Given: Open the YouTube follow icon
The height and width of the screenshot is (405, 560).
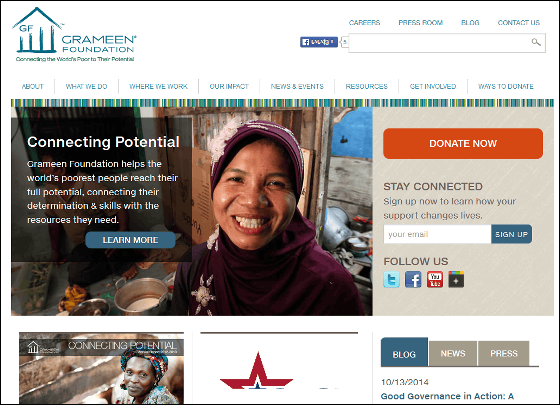Looking at the screenshot, I should [x=435, y=279].
